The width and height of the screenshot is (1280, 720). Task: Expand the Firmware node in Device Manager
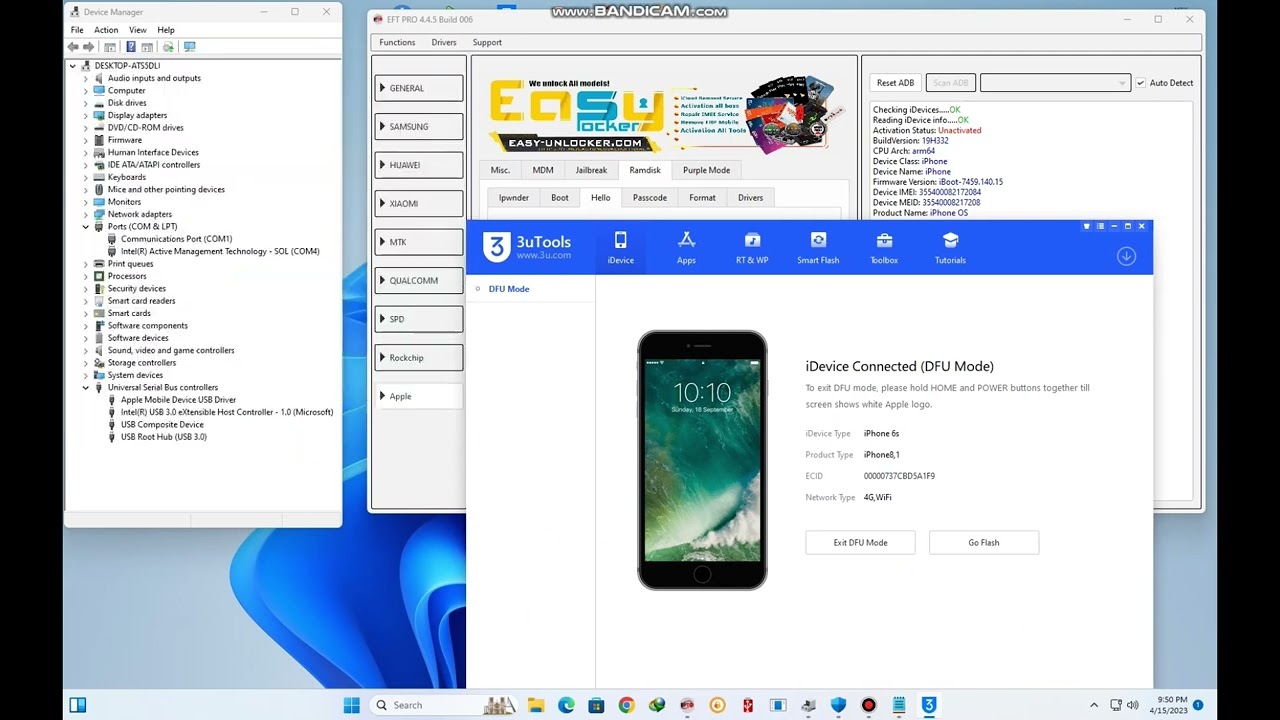point(86,140)
